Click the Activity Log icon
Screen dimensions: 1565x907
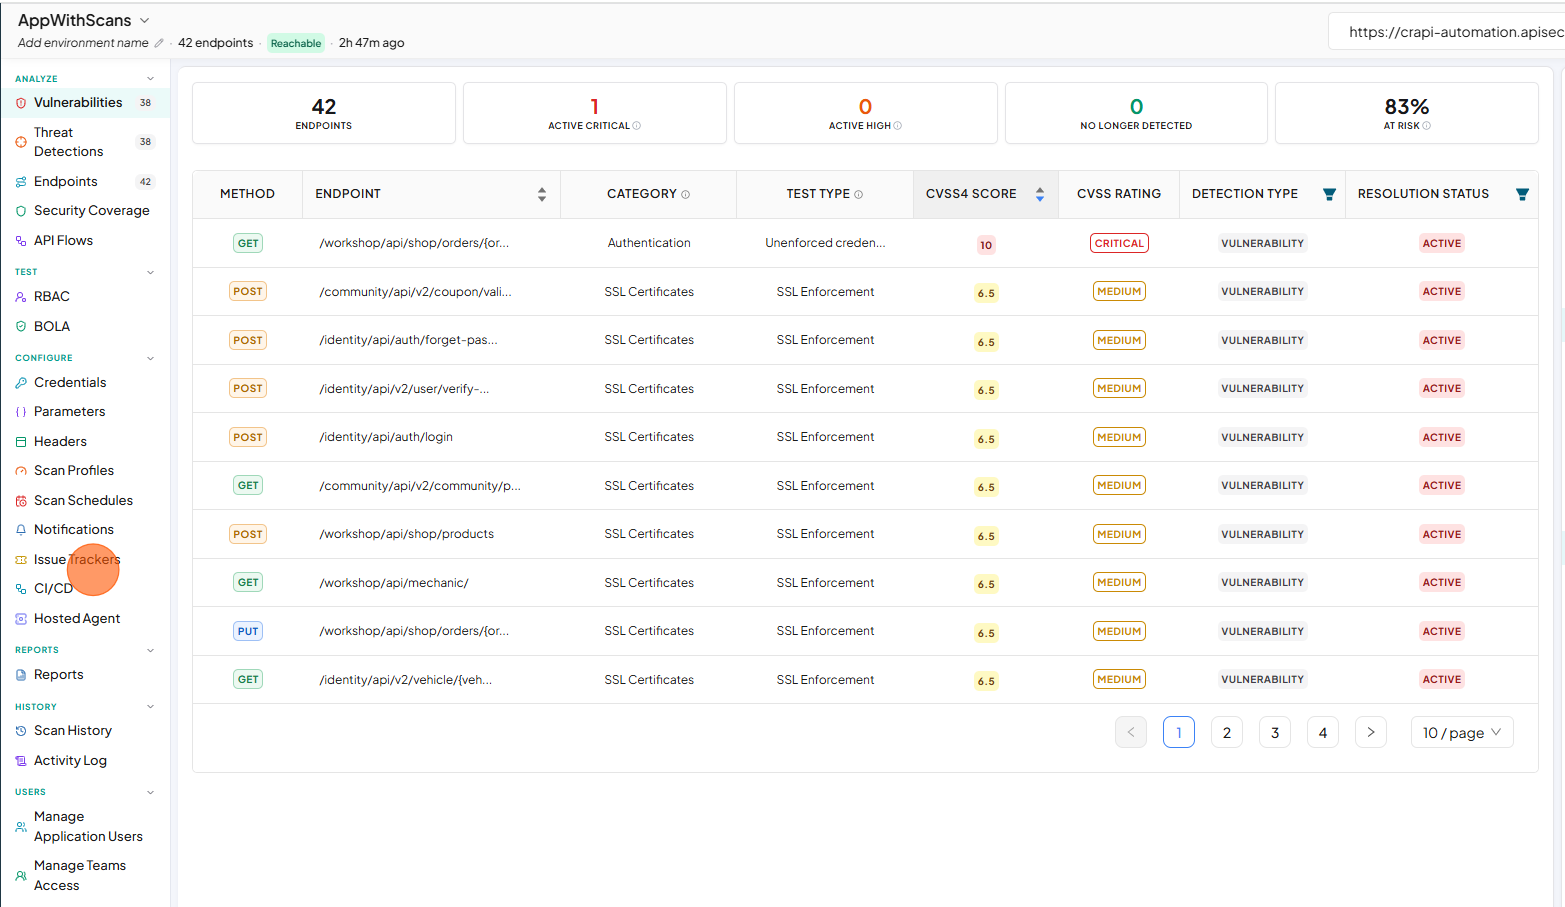click(x=21, y=761)
